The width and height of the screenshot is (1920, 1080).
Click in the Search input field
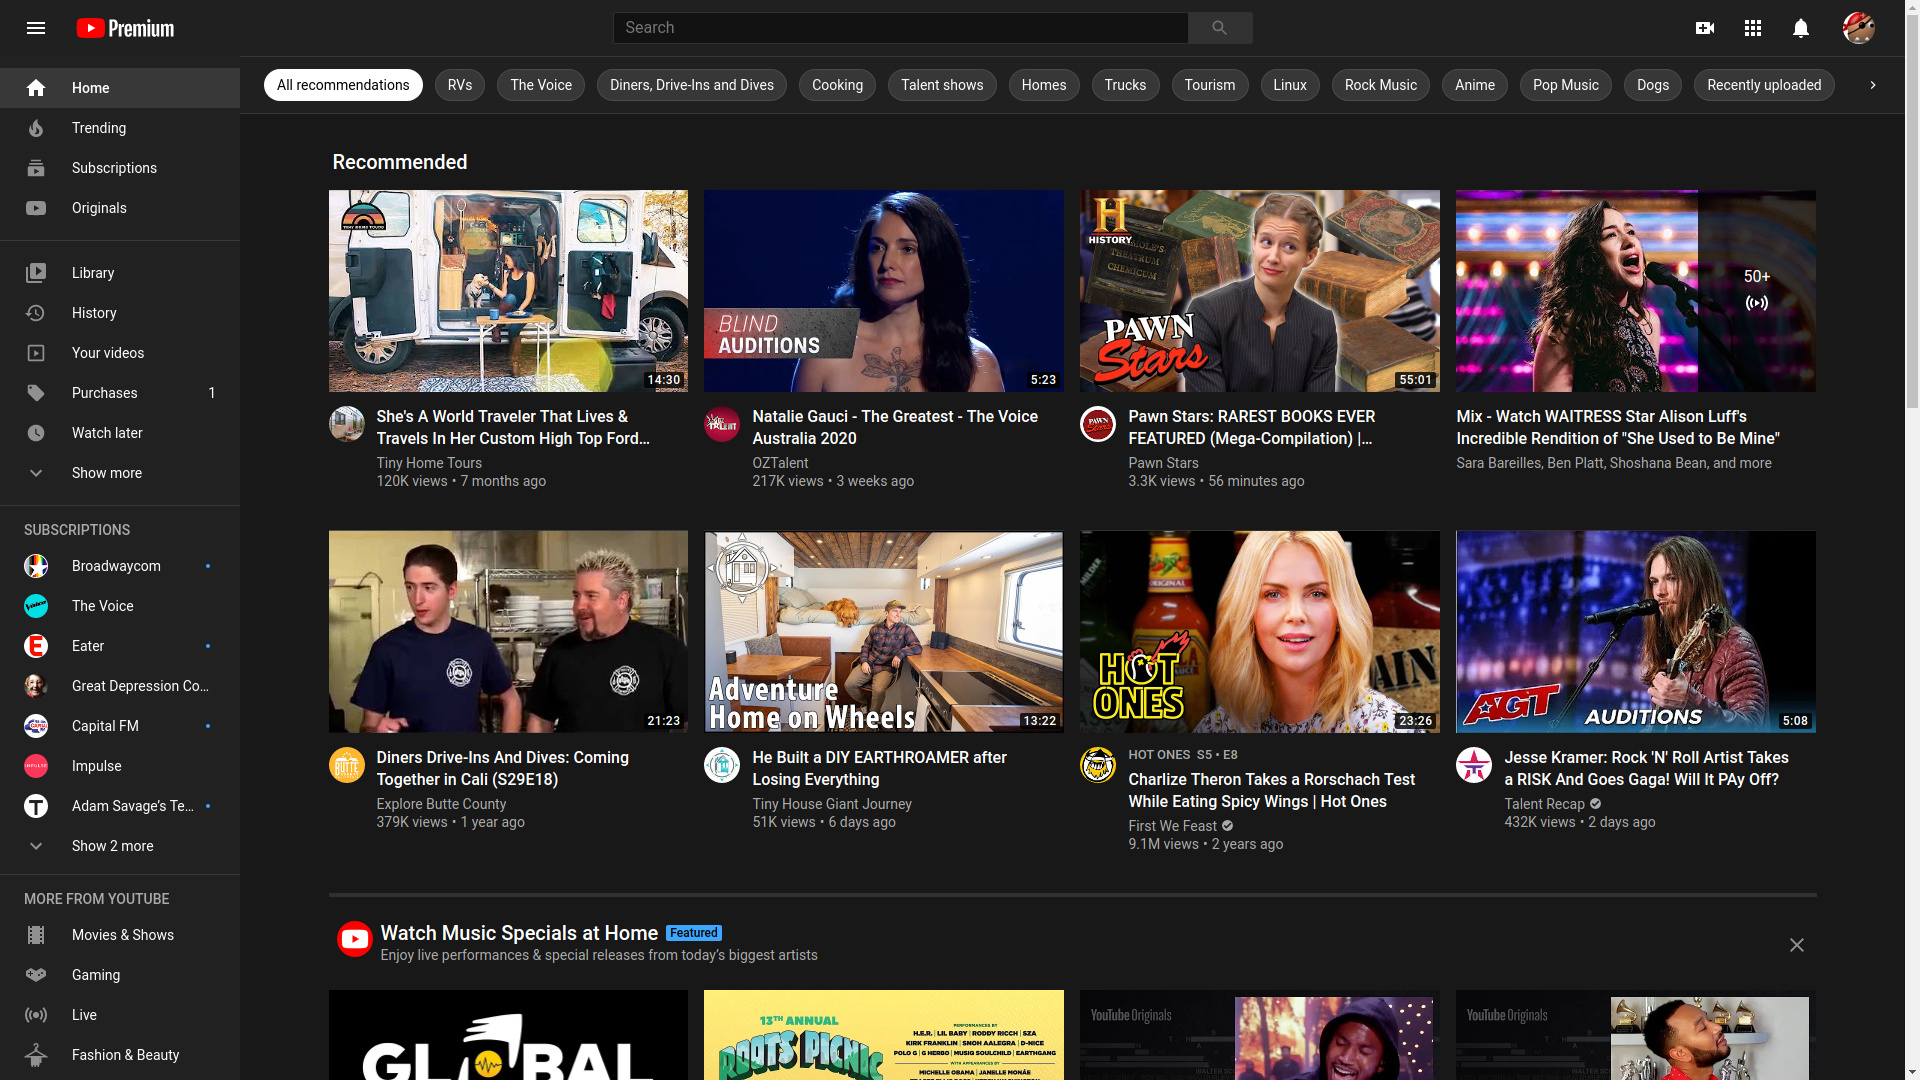(x=900, y=28)
